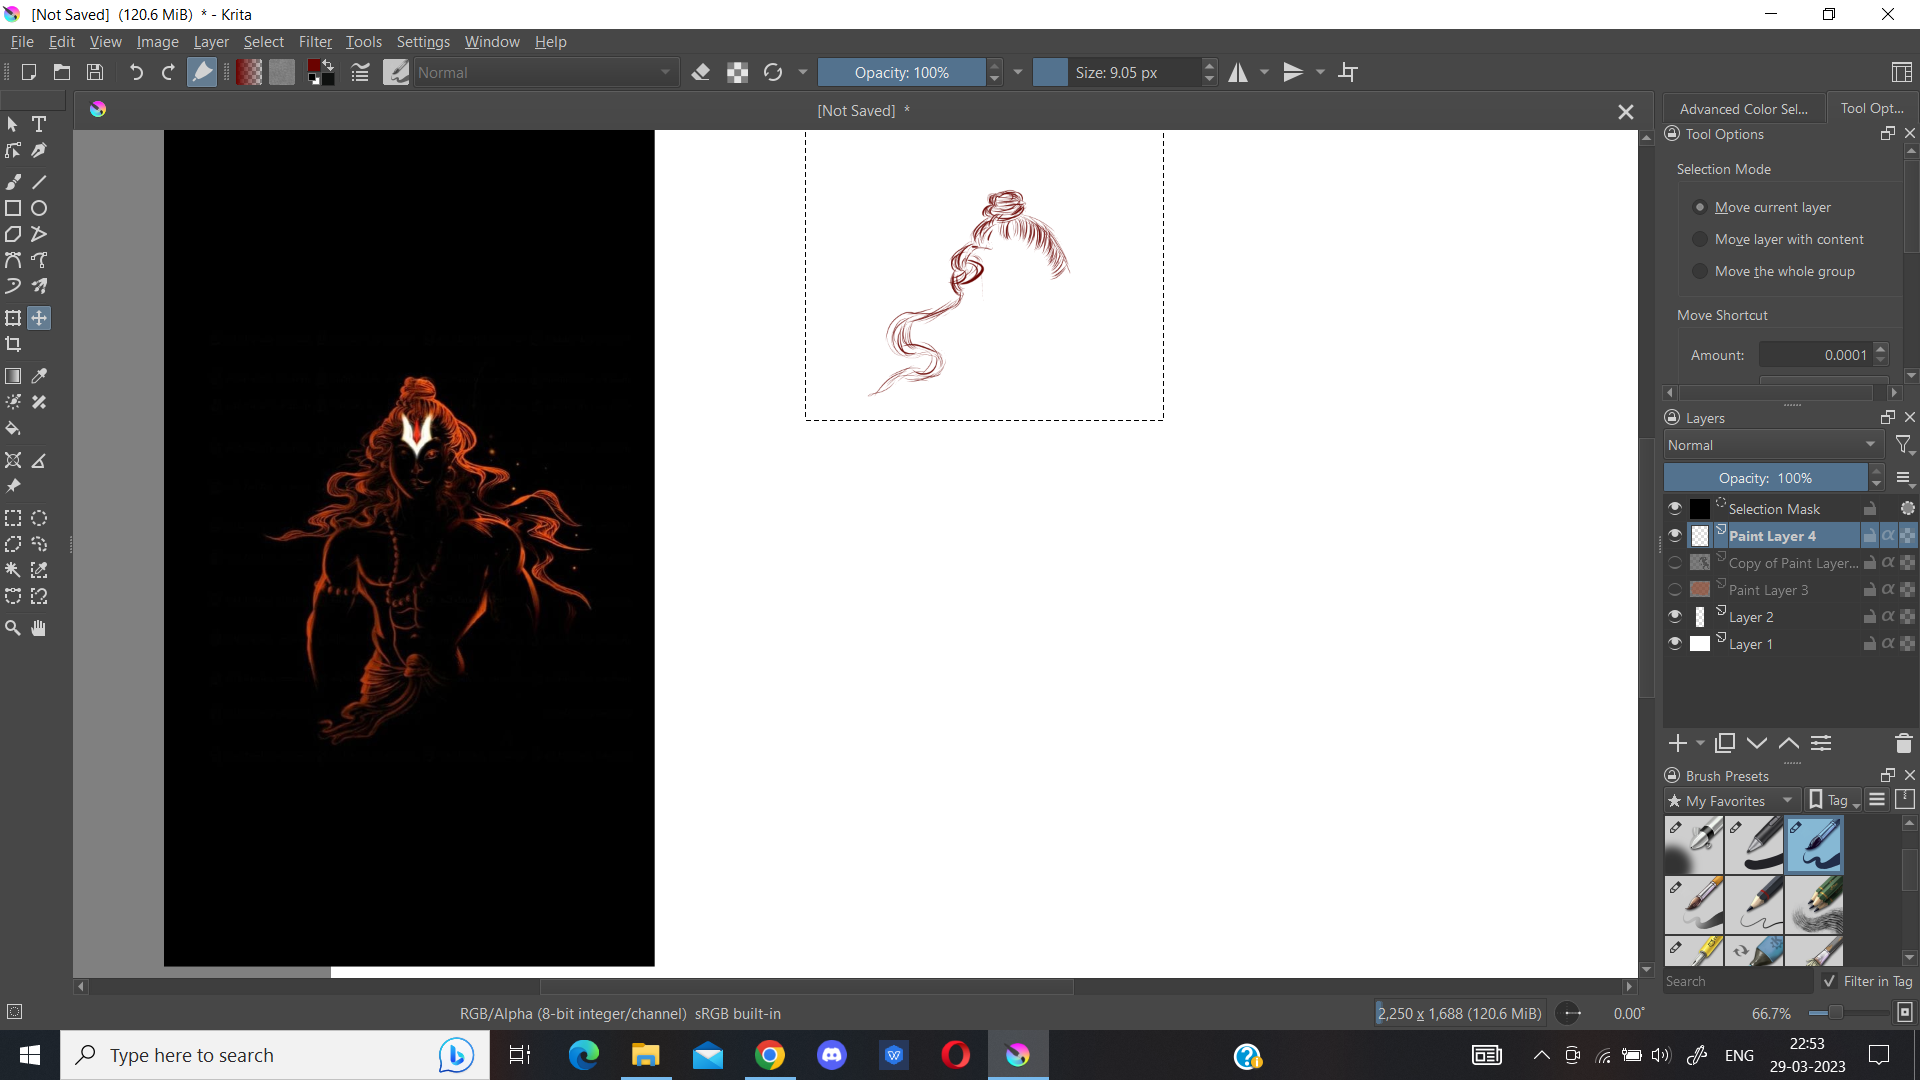Adjust the layer Opacity slider
The width and height of the screenshot is (1920, 1080).
pos(1765,478)
